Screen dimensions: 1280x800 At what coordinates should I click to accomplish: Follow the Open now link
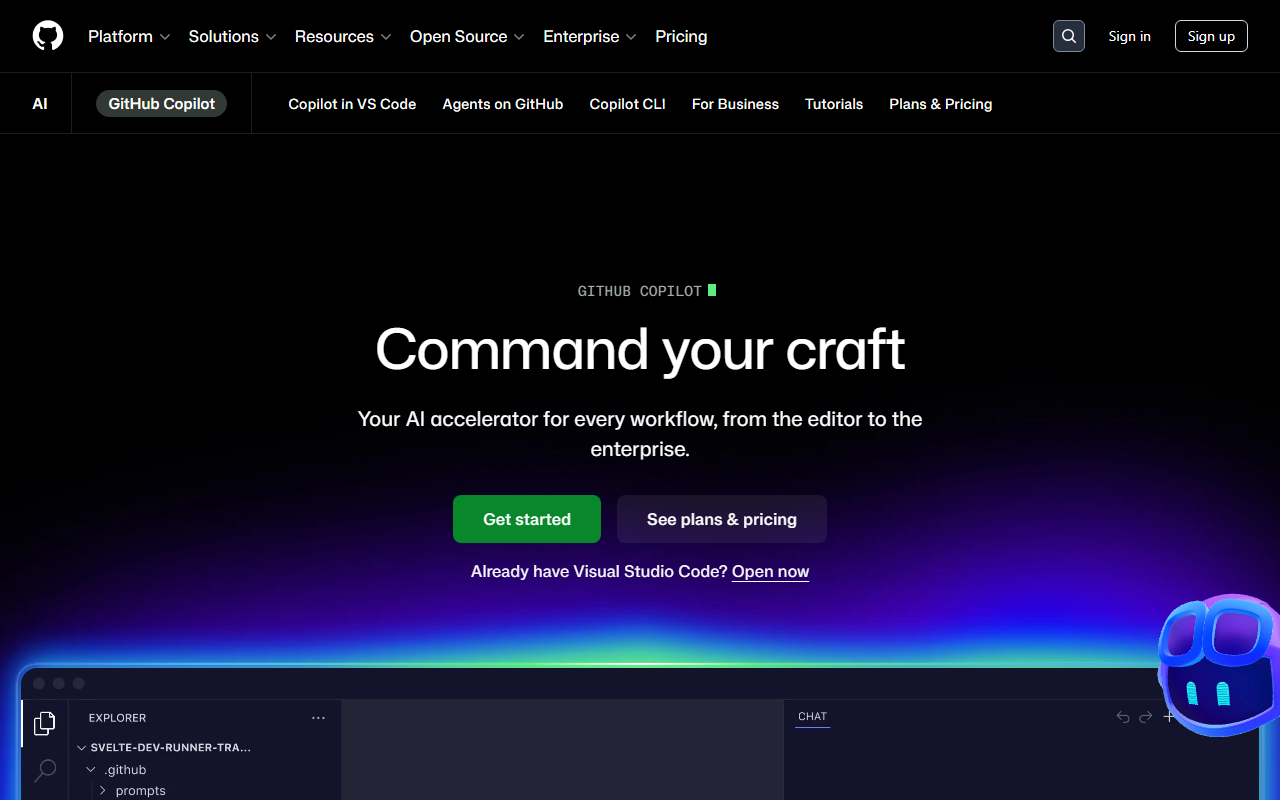click(x=770, y=572)
